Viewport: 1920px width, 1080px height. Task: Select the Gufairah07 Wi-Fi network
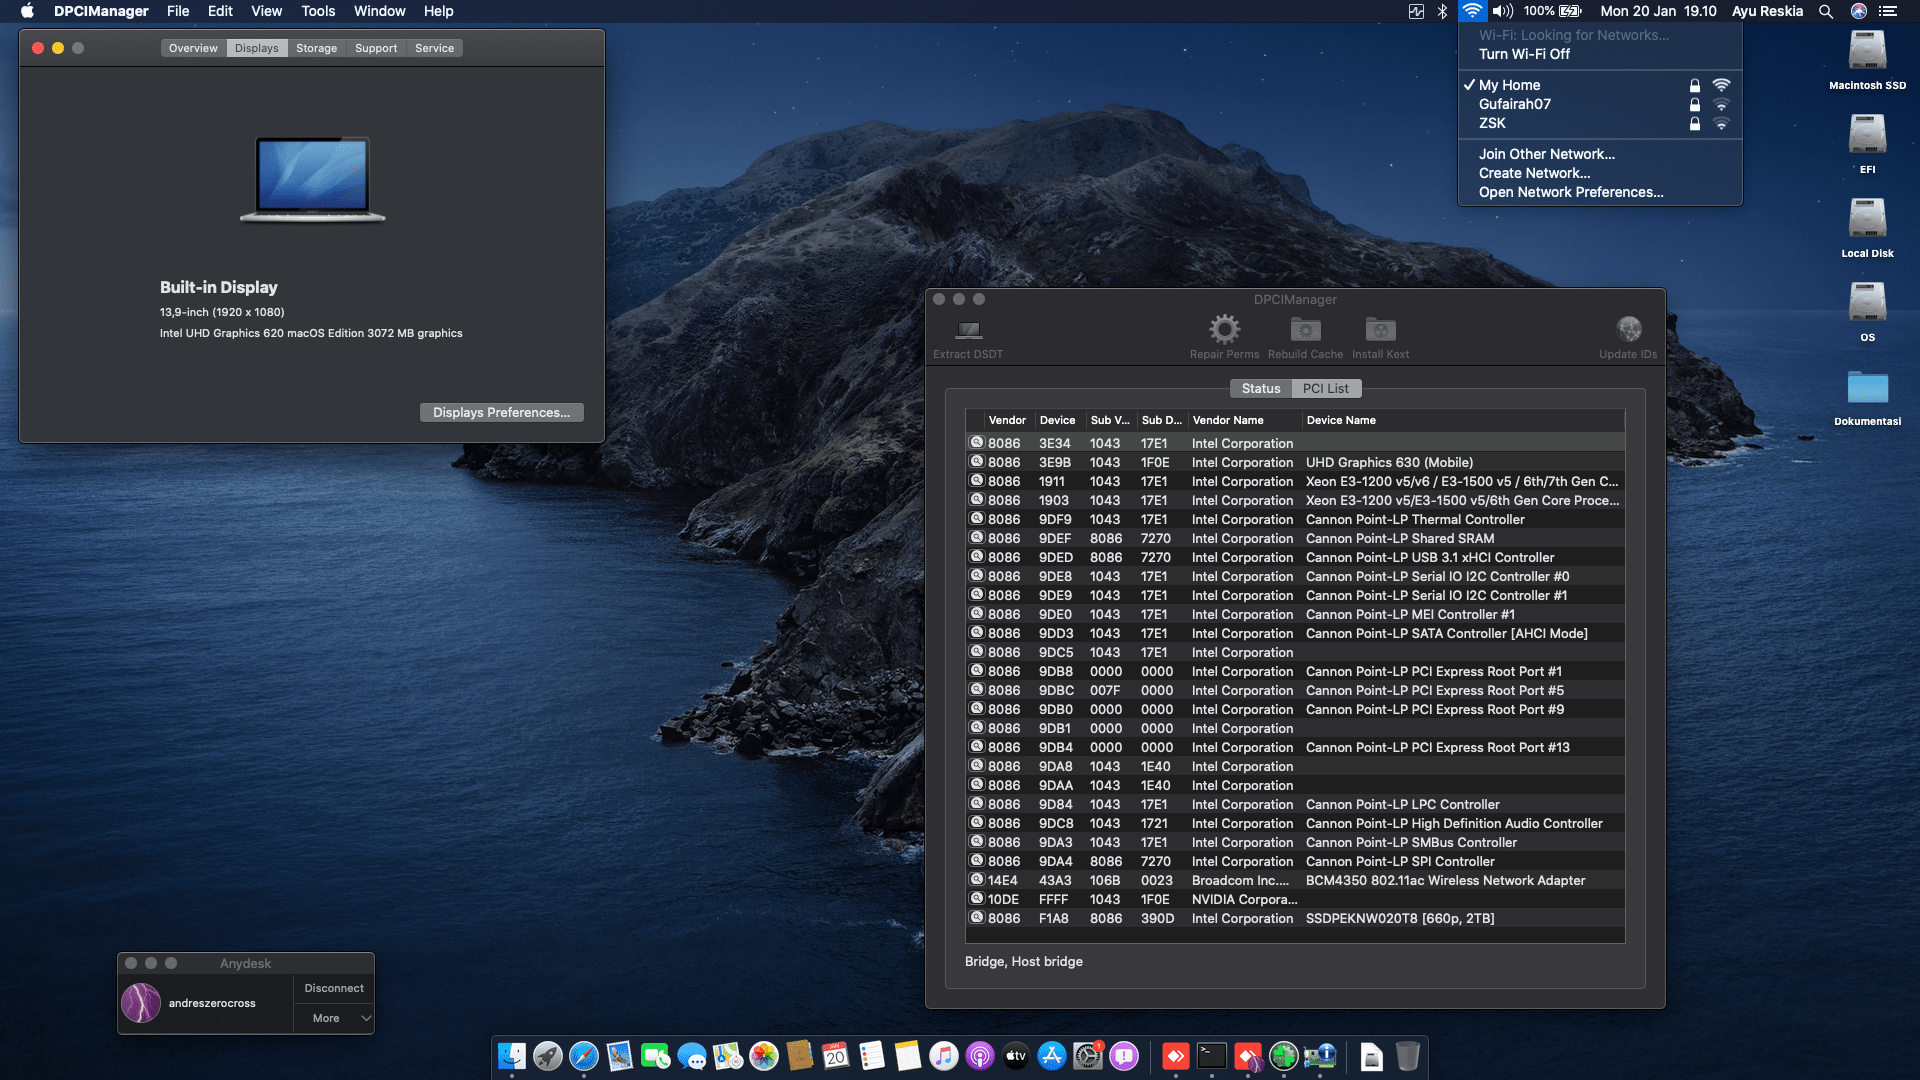point(1515,104)
